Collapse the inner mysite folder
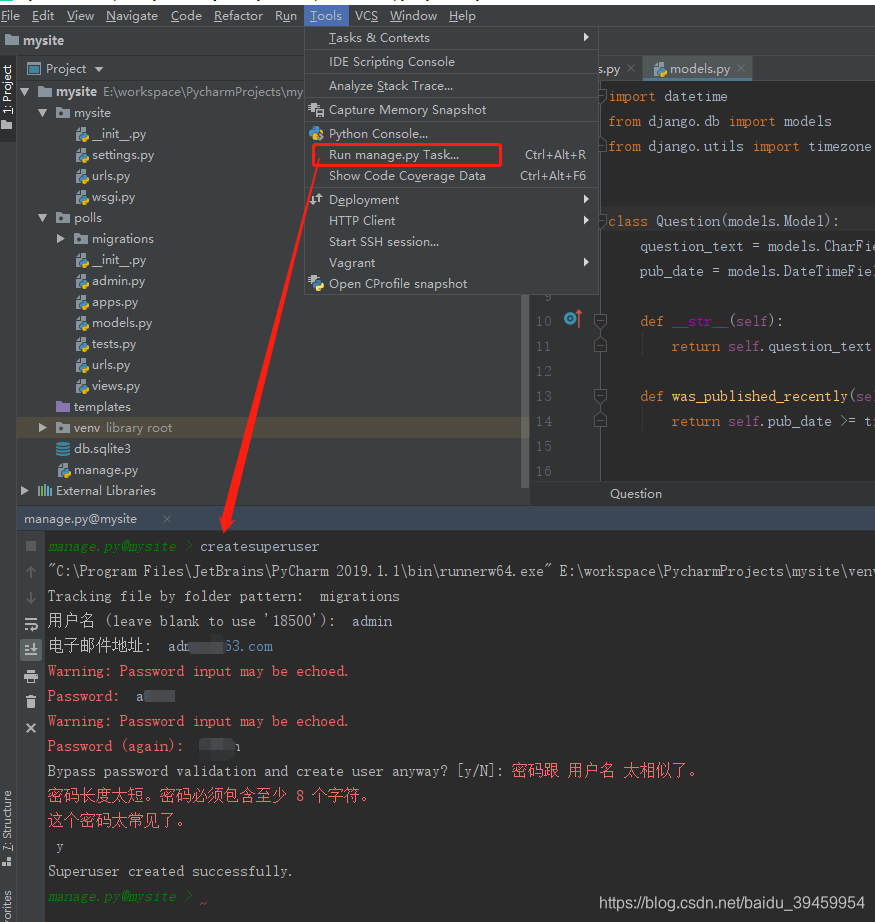 pyautogui.click(x=42, y=113)
